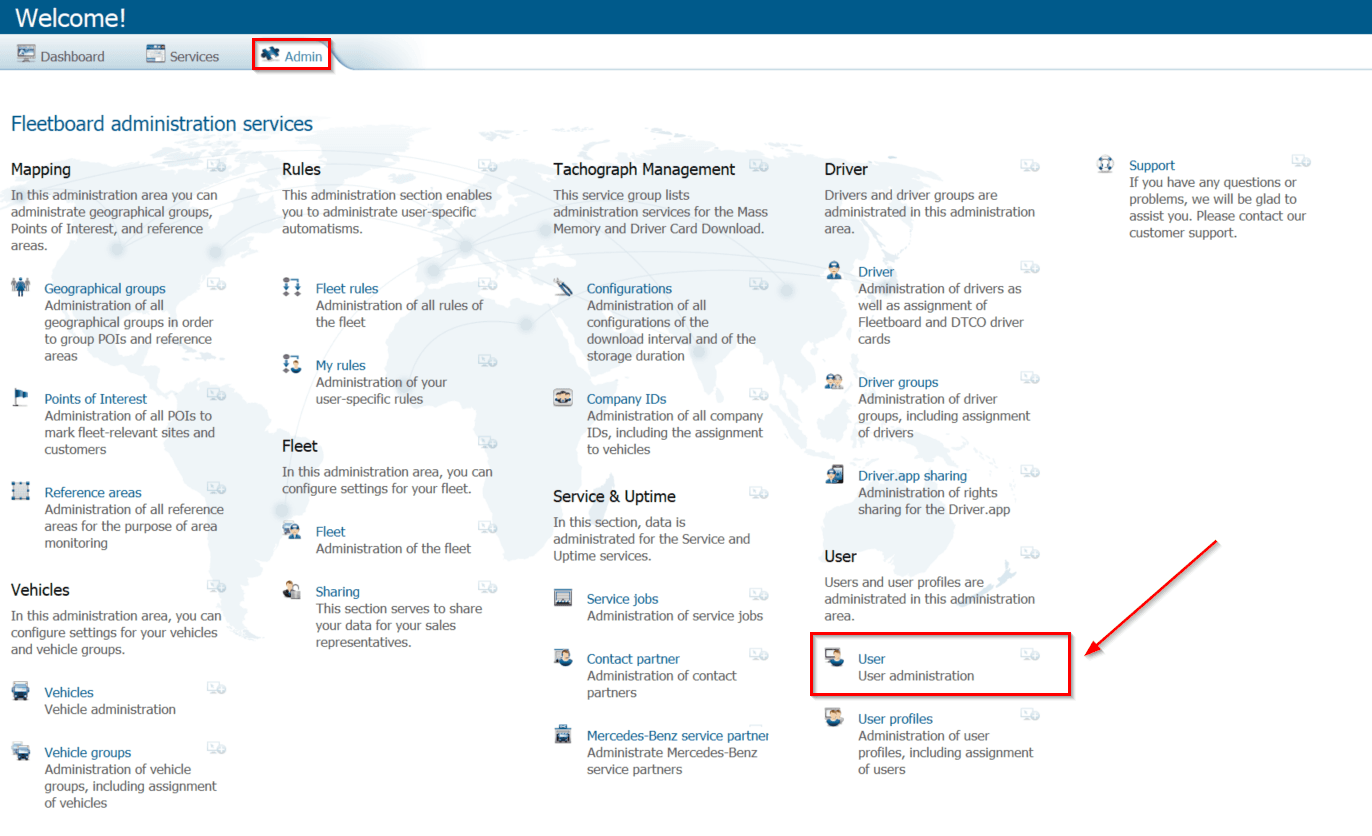
Task: Click the Support lifebuoy icon
Action: (x=1105, y=164)
